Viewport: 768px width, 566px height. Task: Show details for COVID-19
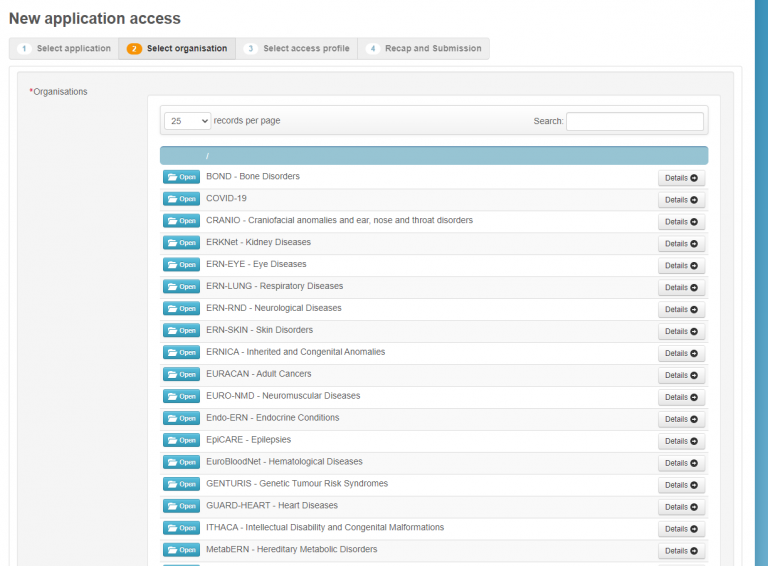(x=681, y=200)
